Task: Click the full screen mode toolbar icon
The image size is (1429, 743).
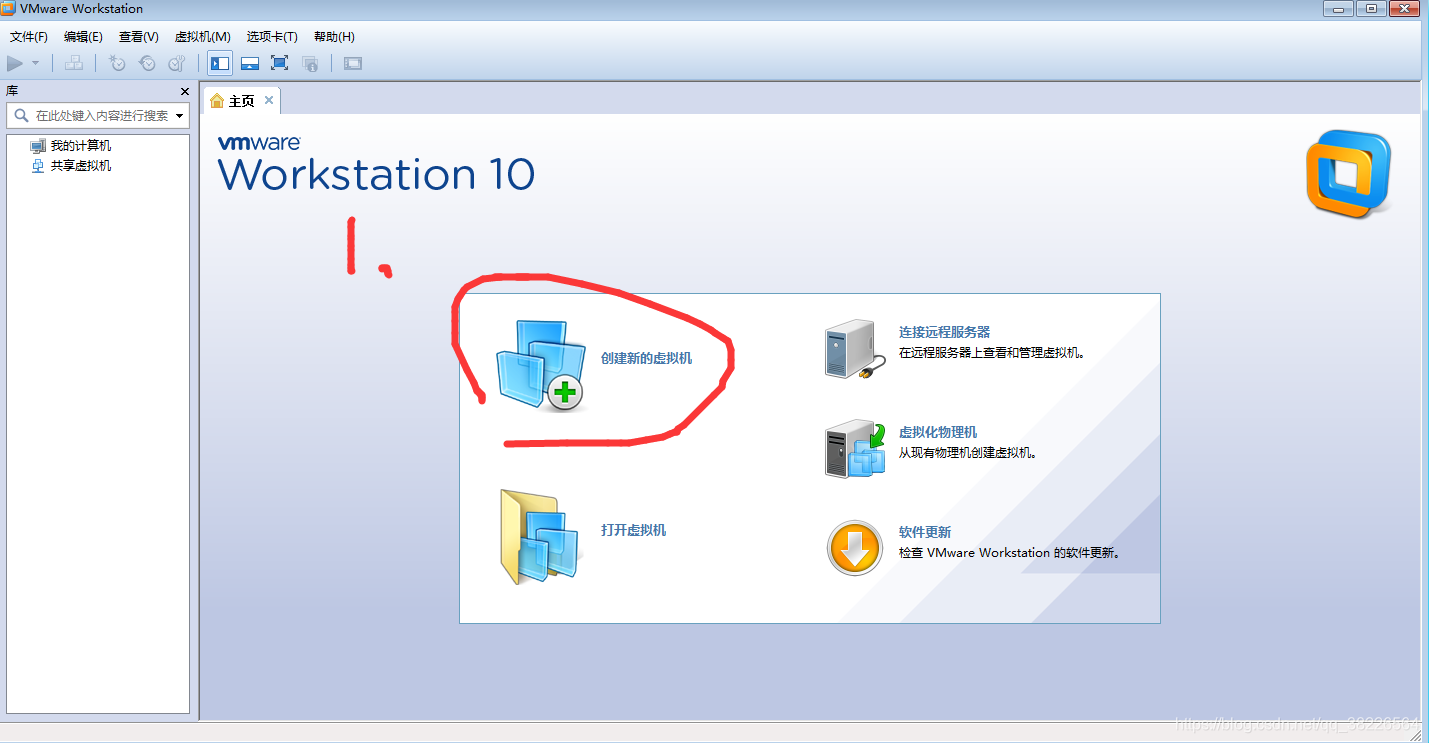Action: [280, 63]
